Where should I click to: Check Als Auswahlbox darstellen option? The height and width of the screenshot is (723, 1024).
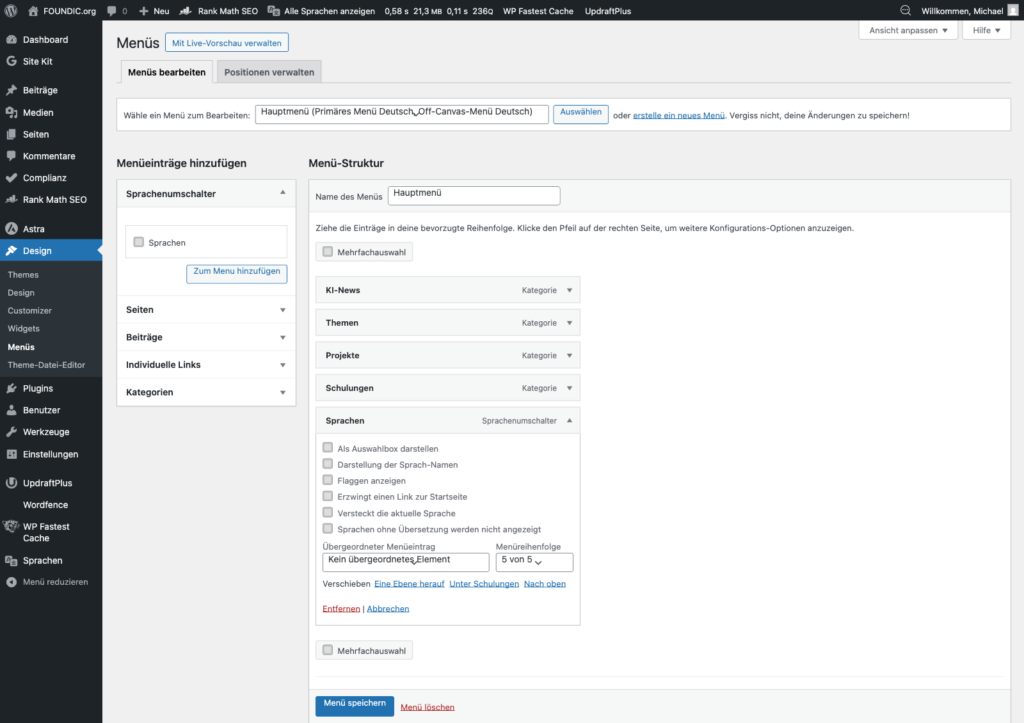(x=328, y=449)
